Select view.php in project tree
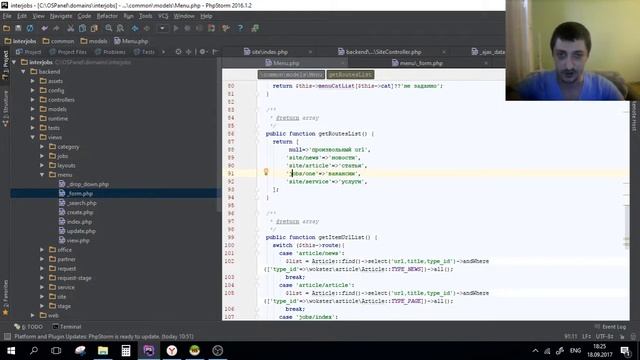The height and width of the screenshot is (360, 640). click(74, 240)
